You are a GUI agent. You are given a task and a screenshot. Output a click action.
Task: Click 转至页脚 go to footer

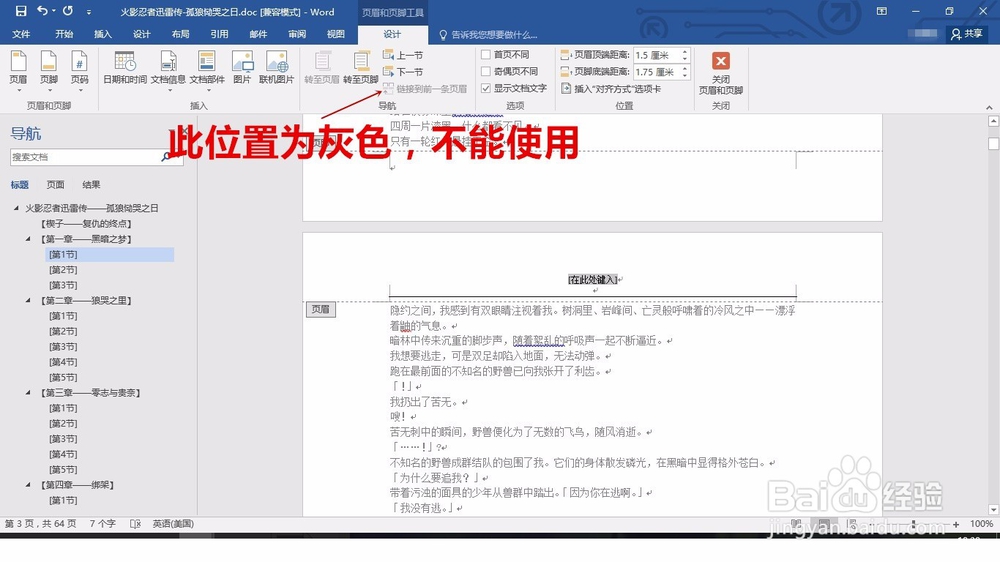click(361, 68)
